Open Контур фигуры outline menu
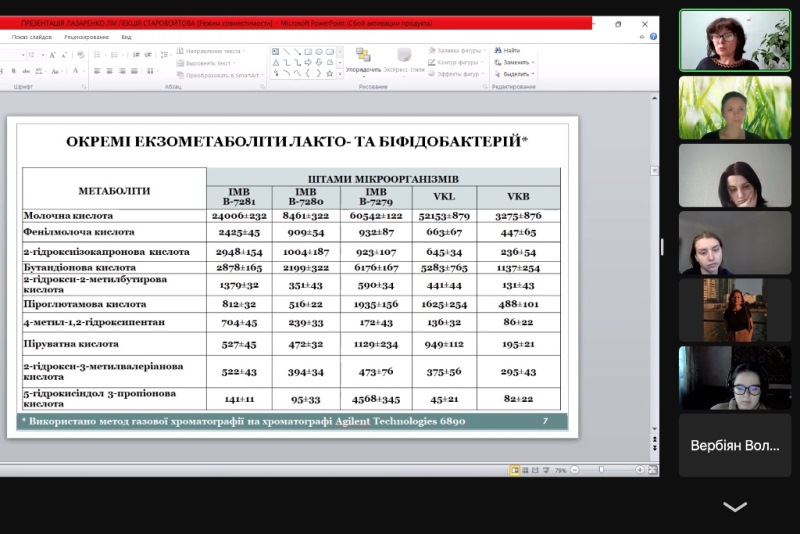Screen dimensions: 800x534 coord(456,62)
